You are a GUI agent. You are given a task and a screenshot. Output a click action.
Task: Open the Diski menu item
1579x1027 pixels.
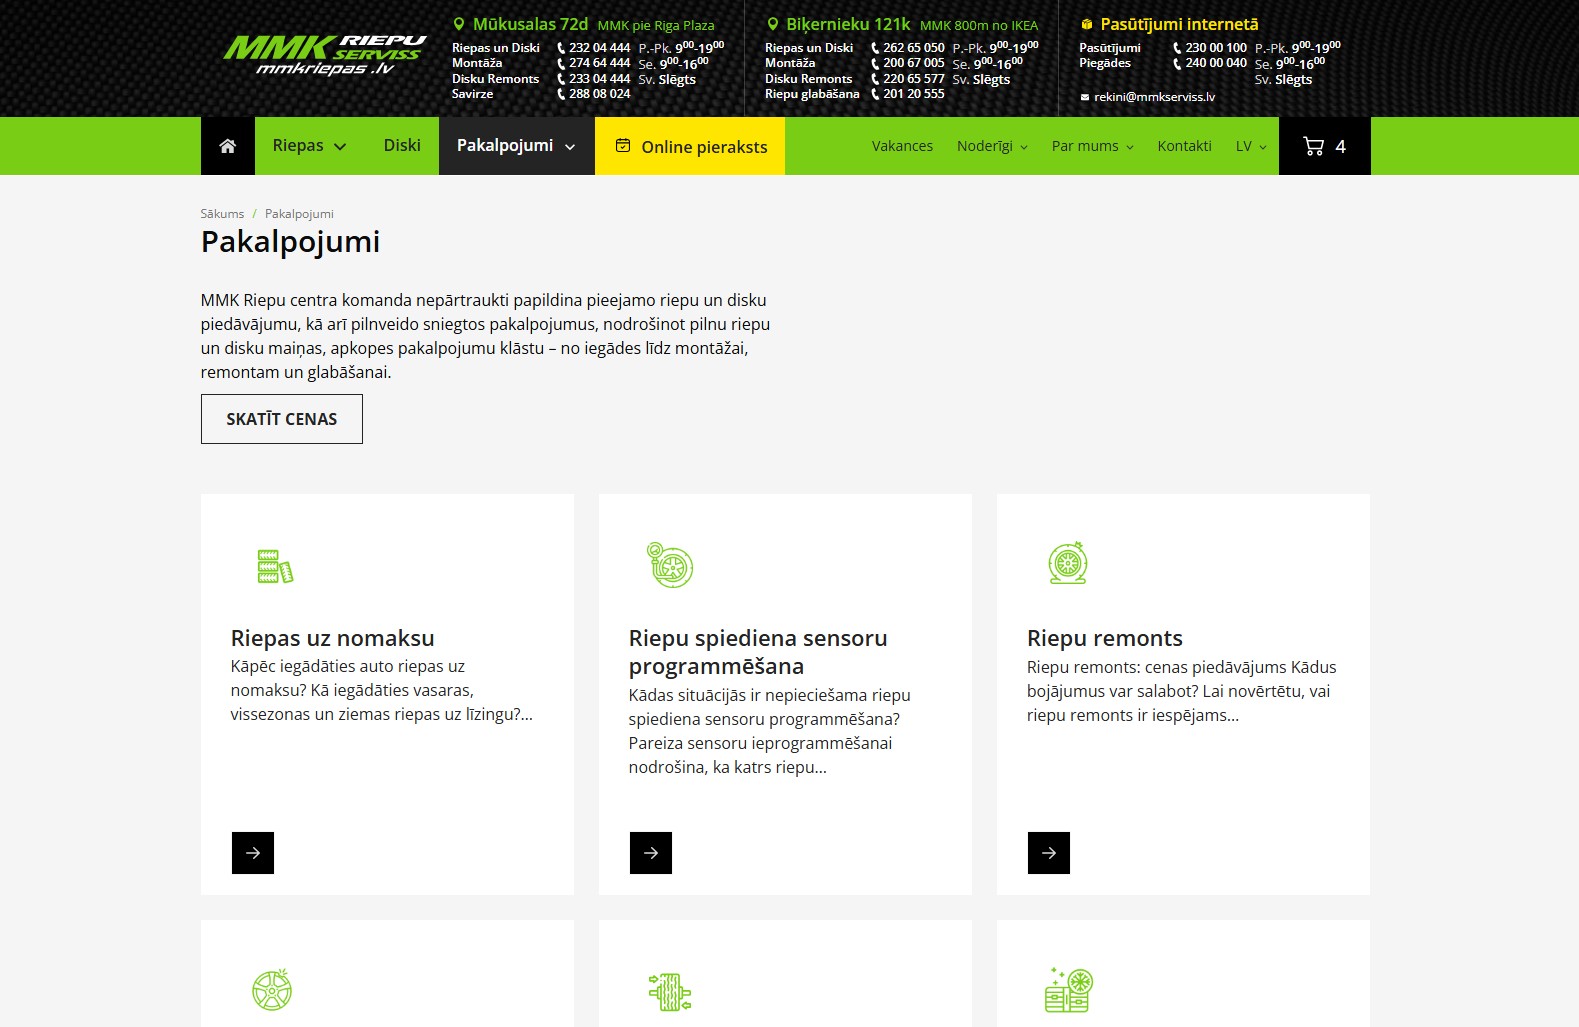tap(402, 146)
